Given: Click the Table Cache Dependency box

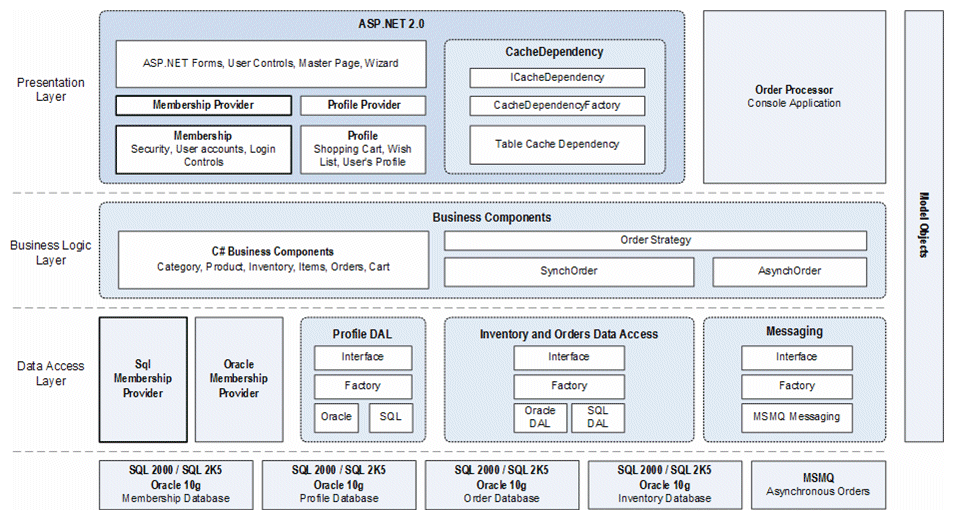Looking at the screenshot, I should pos(557,145).
